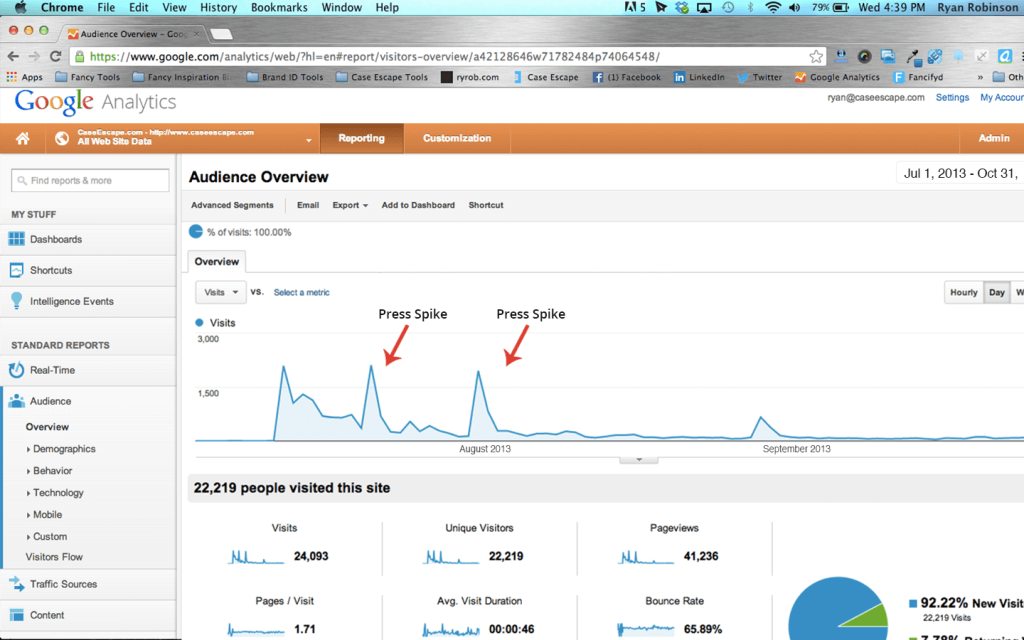Open the Google Analytics bookmark
The width and height of the screenshot is (1024, 640).
pos(837,77)
